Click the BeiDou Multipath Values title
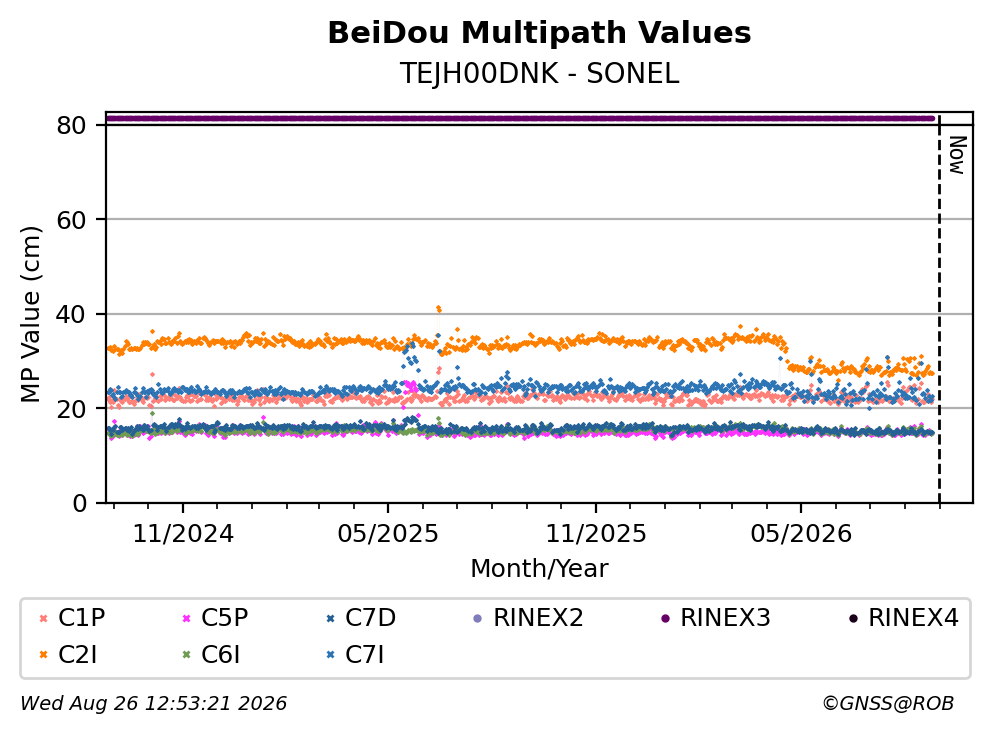This screenshot has height=734, width=993. click(540, 33)
